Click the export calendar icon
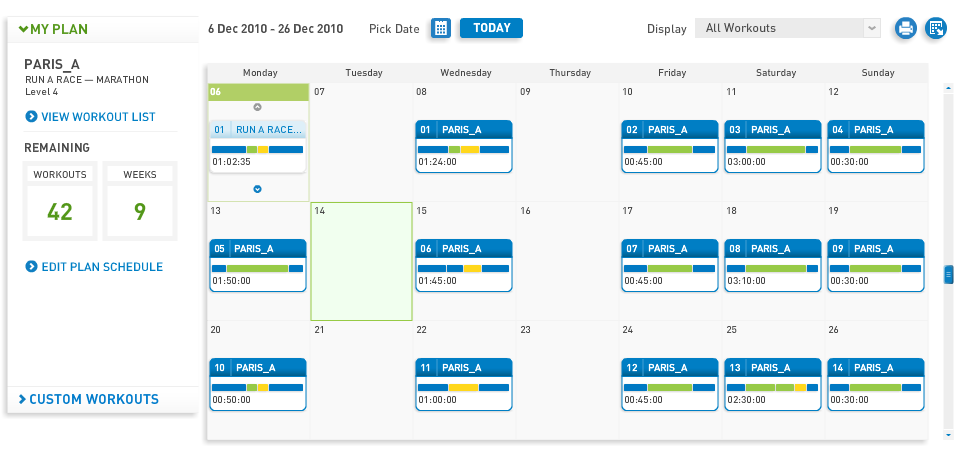 click(x=935, y=28)
